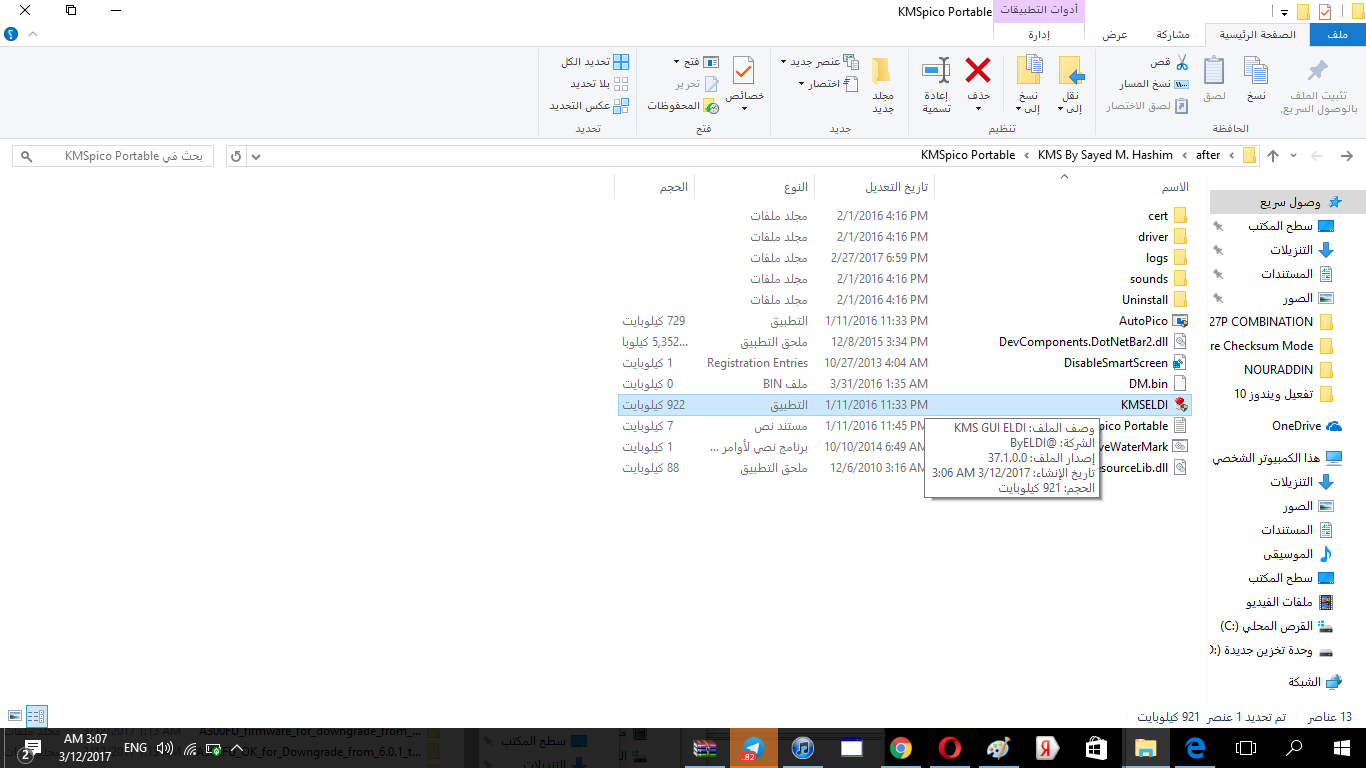Screen dimensions: 1366x768
Task: Click the Up arrow navigation button
Action: click(1273, 156)
